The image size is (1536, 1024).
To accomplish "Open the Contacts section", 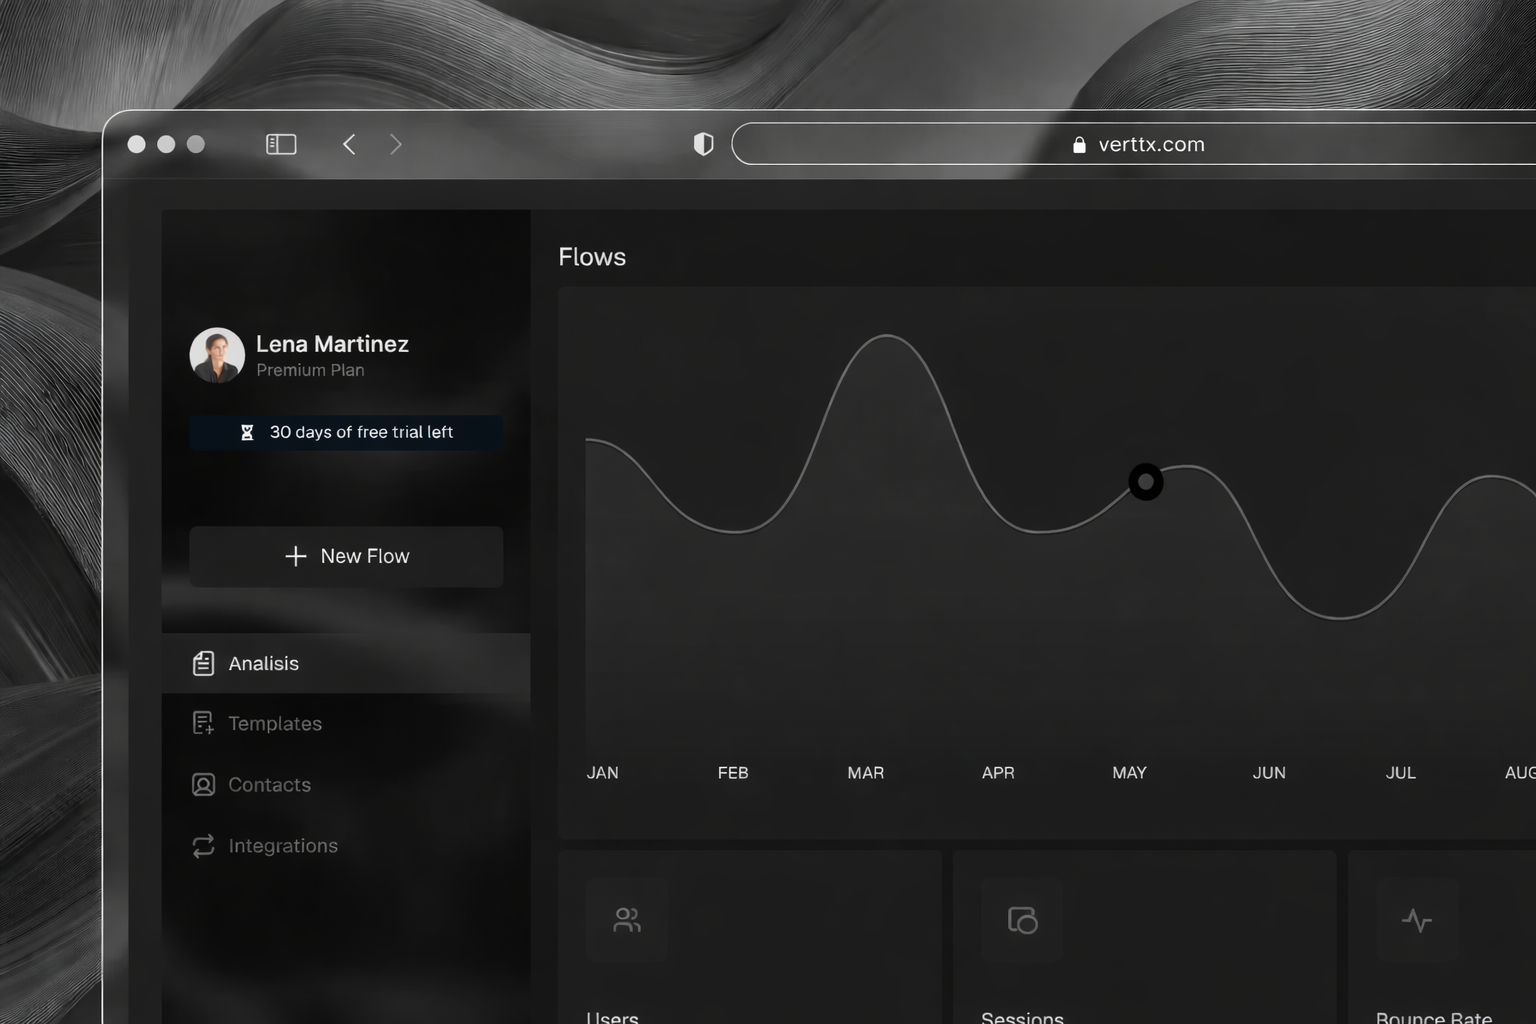I will (x=346, y=785).
